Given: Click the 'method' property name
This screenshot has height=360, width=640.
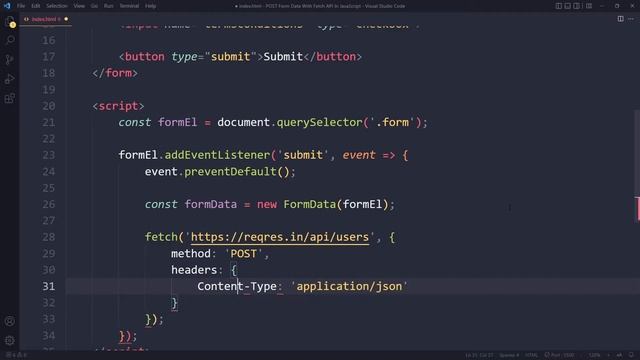Looking at the screenshot, I should pos(191,254).
